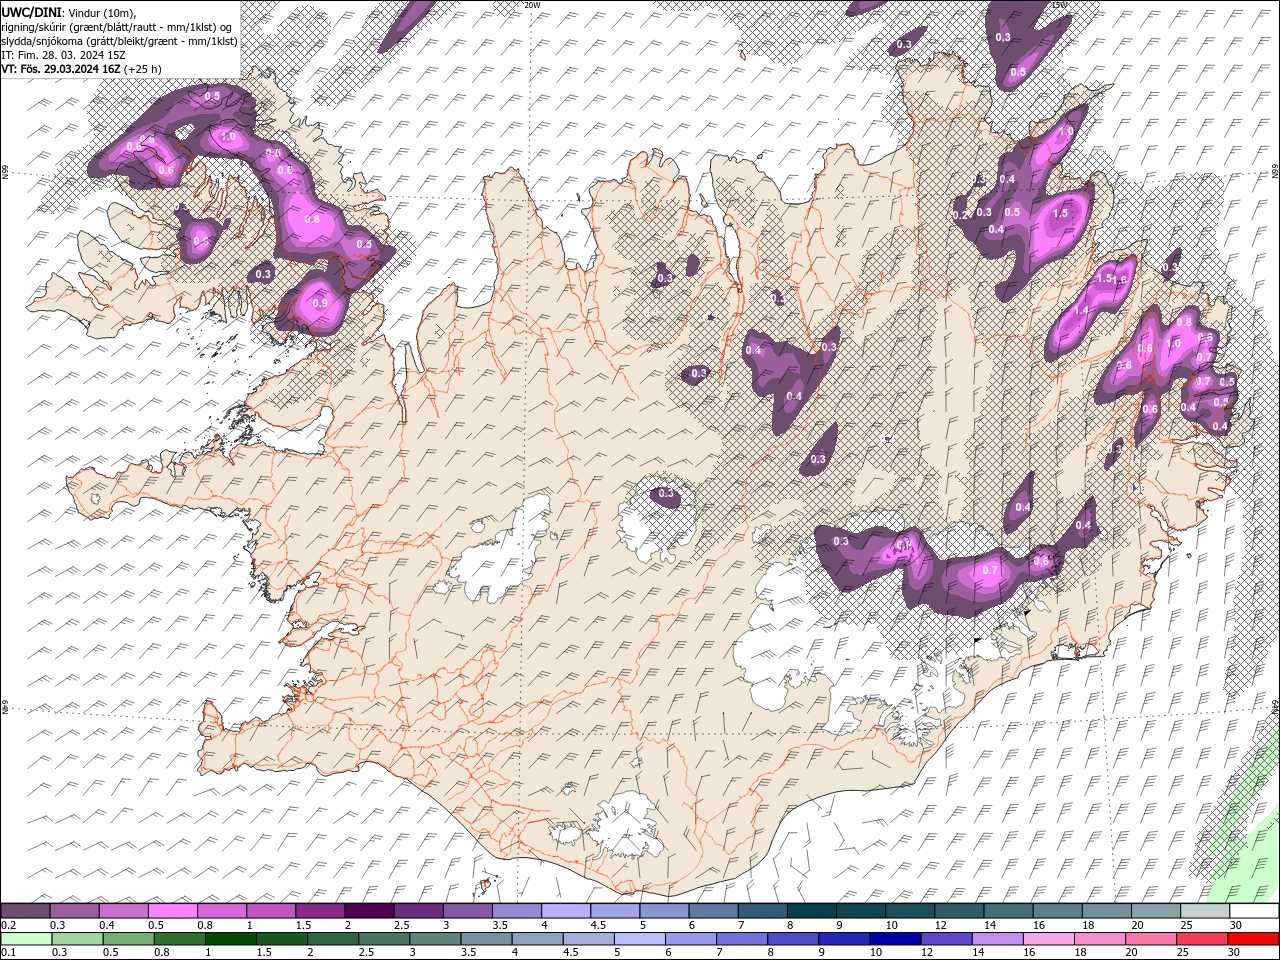
Task: Click the '30' number under the top legend row
Action: (x=1234, y=925)
